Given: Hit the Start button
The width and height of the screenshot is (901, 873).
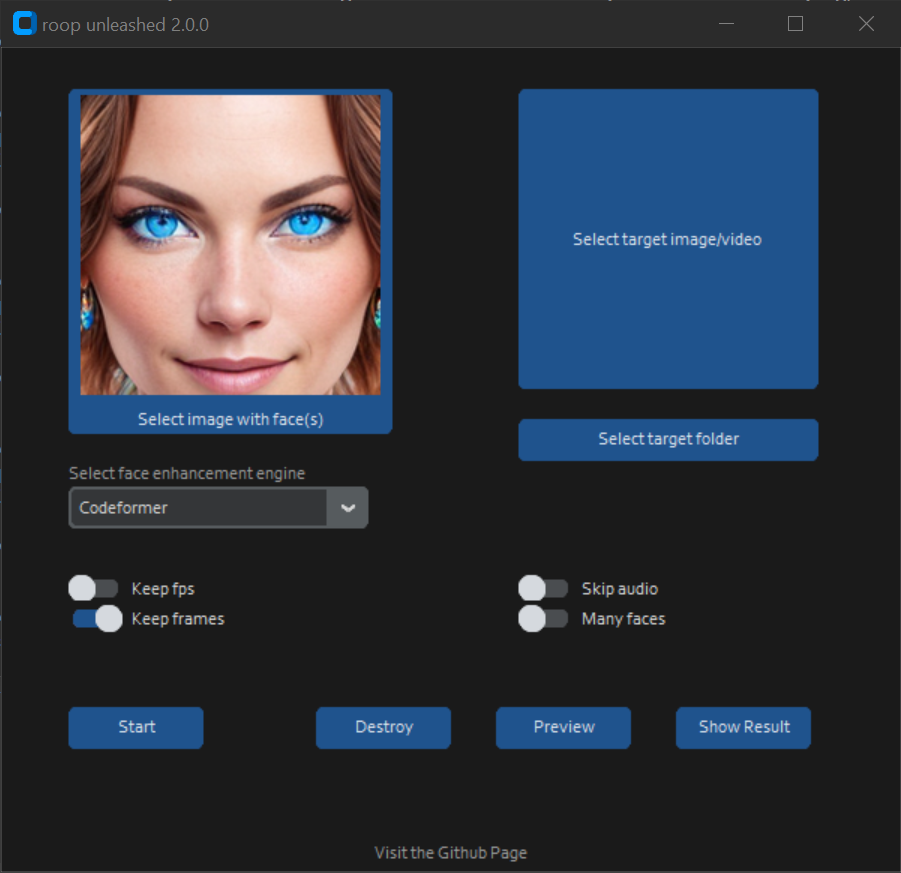Looking at the screenshot, I should tap(136, 727).
